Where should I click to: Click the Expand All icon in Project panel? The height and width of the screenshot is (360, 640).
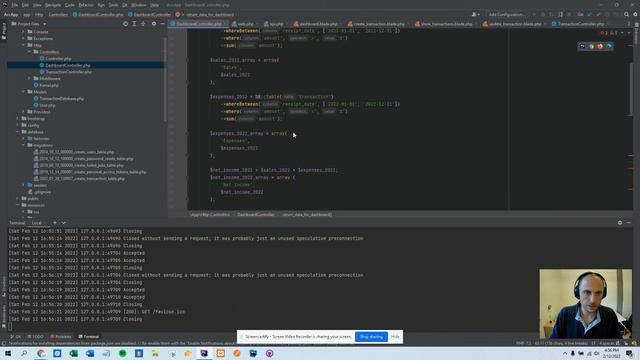click(134, 24)
